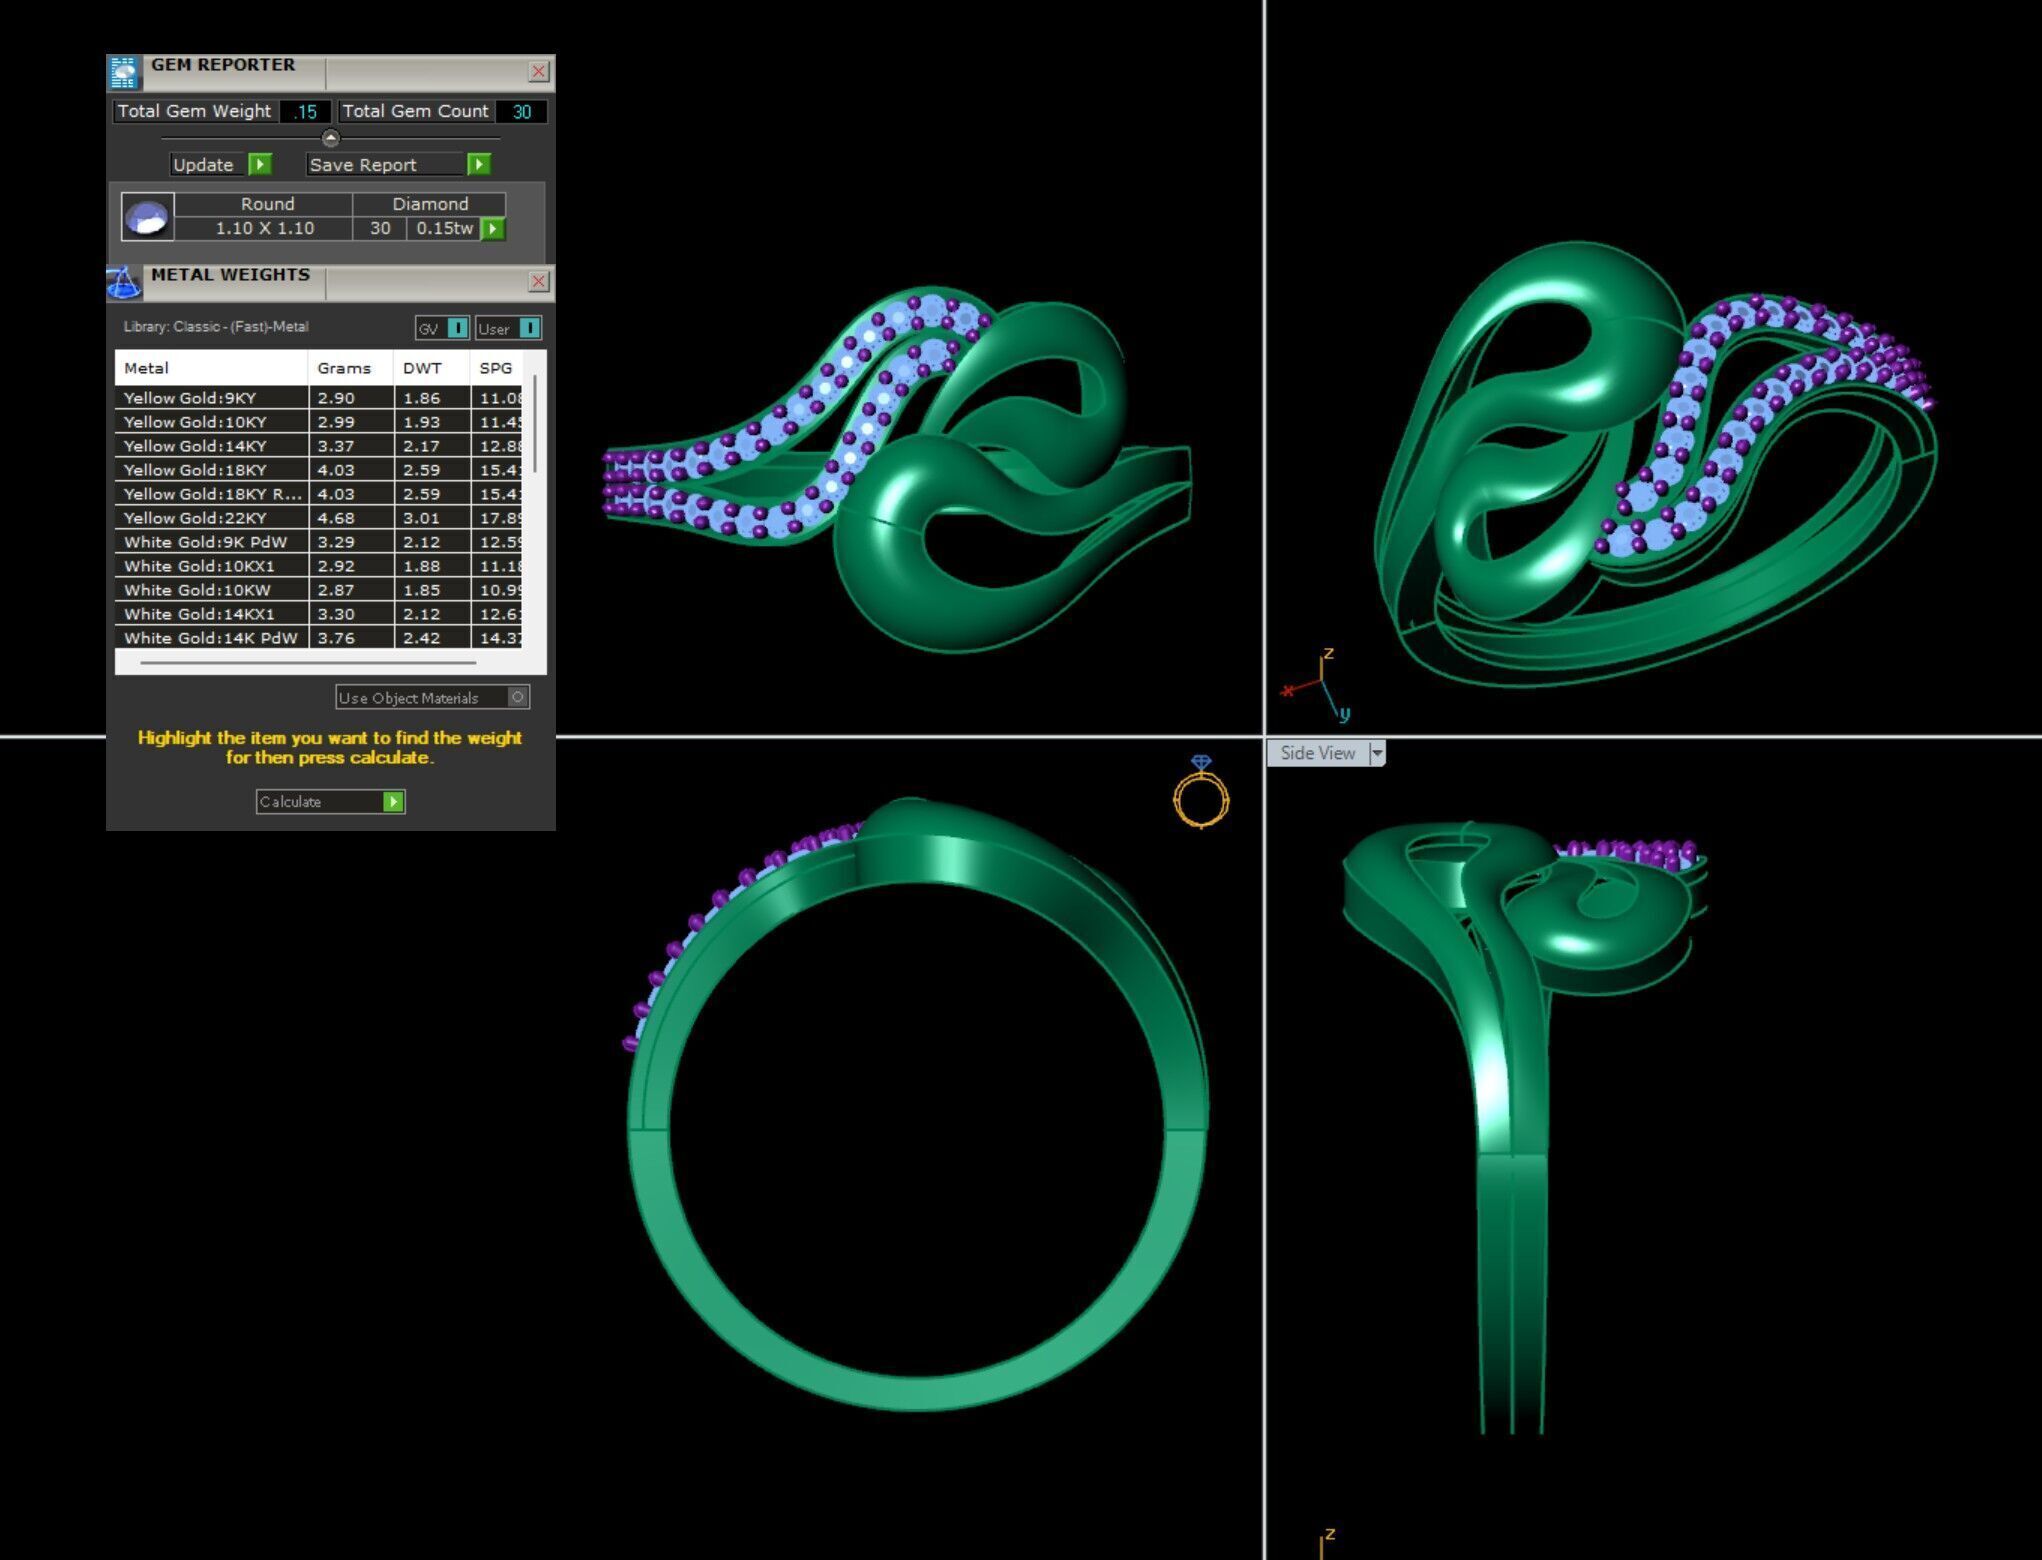Image resolution: width=2042 pixels, height=1560 pixels.
Task: Click the 4.68 grams value
Action: [336, 518]
